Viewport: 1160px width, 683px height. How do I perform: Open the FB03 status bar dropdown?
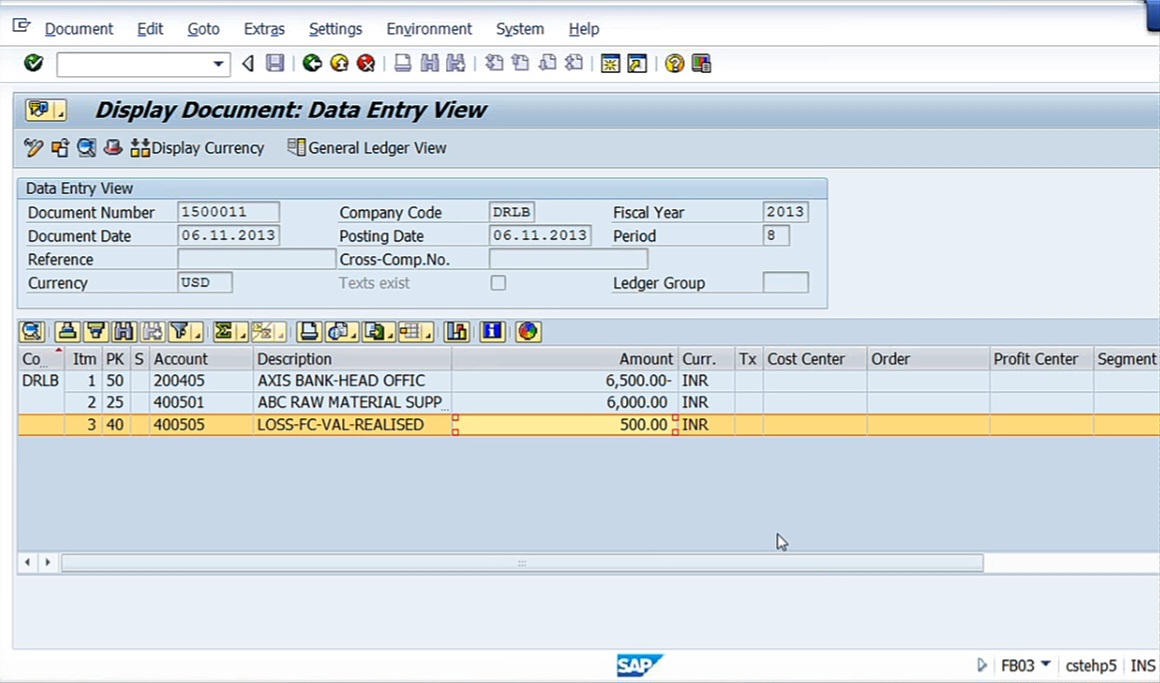[1045, 665]
